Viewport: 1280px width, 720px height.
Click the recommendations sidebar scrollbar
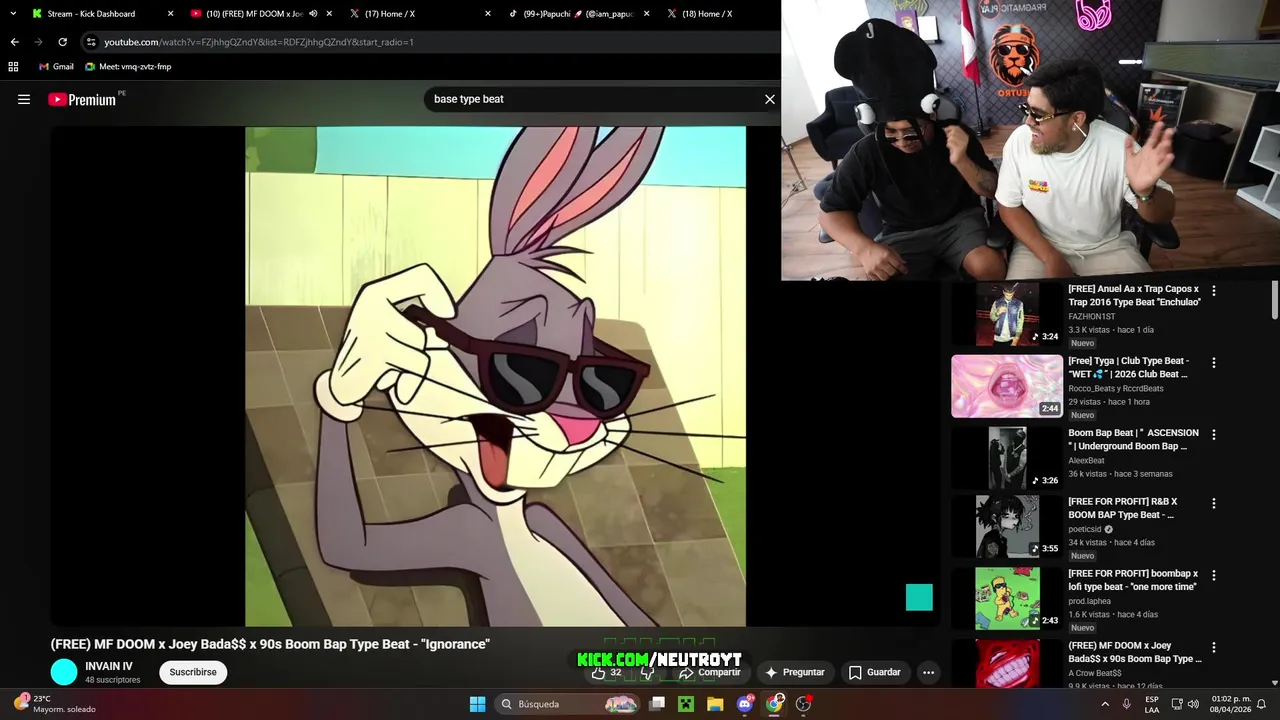(x=1275, y=300)
